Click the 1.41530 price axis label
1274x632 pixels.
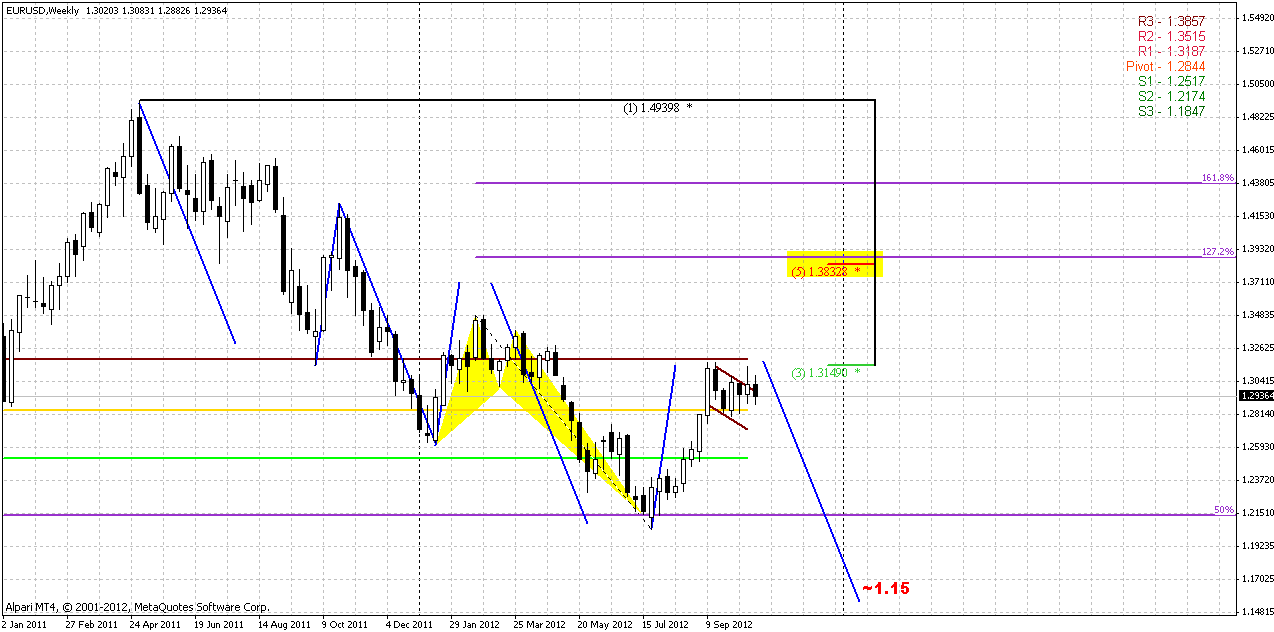pos(1257,216)
